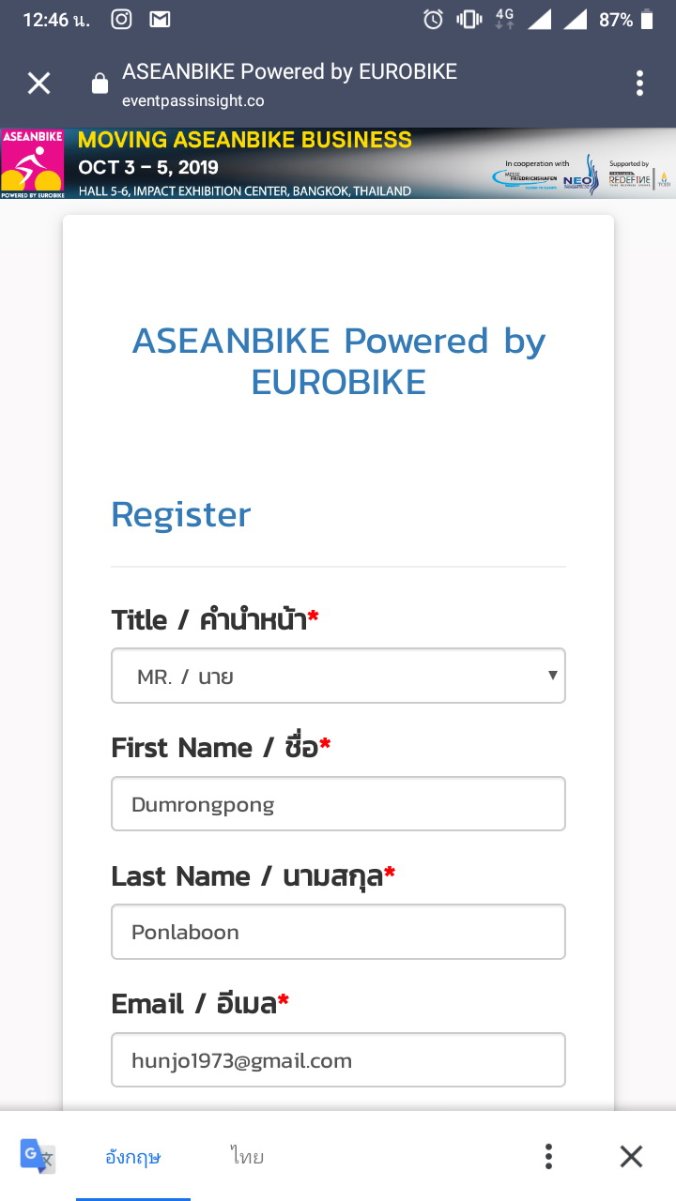Image resolution: width=676 pixels, height=1201 pixels.
Task: Focus the First Name field with Dumrongpong
Action: [x=338, y=804]
